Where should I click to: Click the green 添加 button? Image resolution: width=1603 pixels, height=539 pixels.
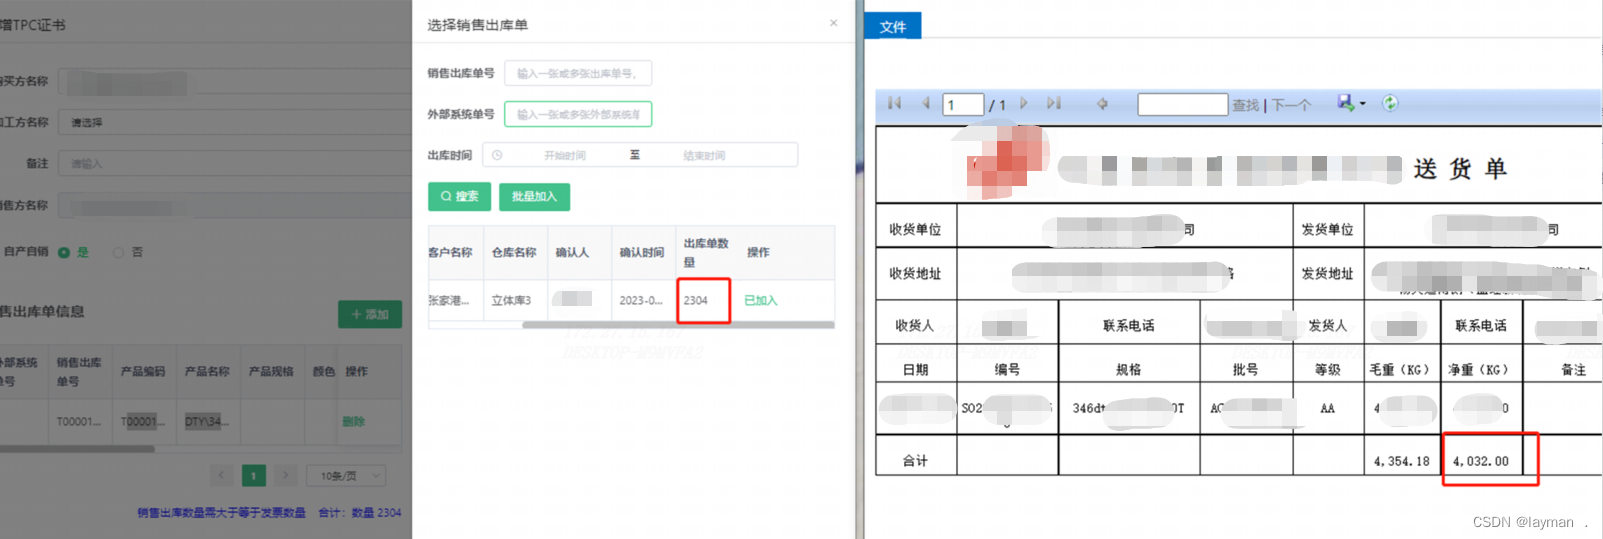tap(369, 314)
